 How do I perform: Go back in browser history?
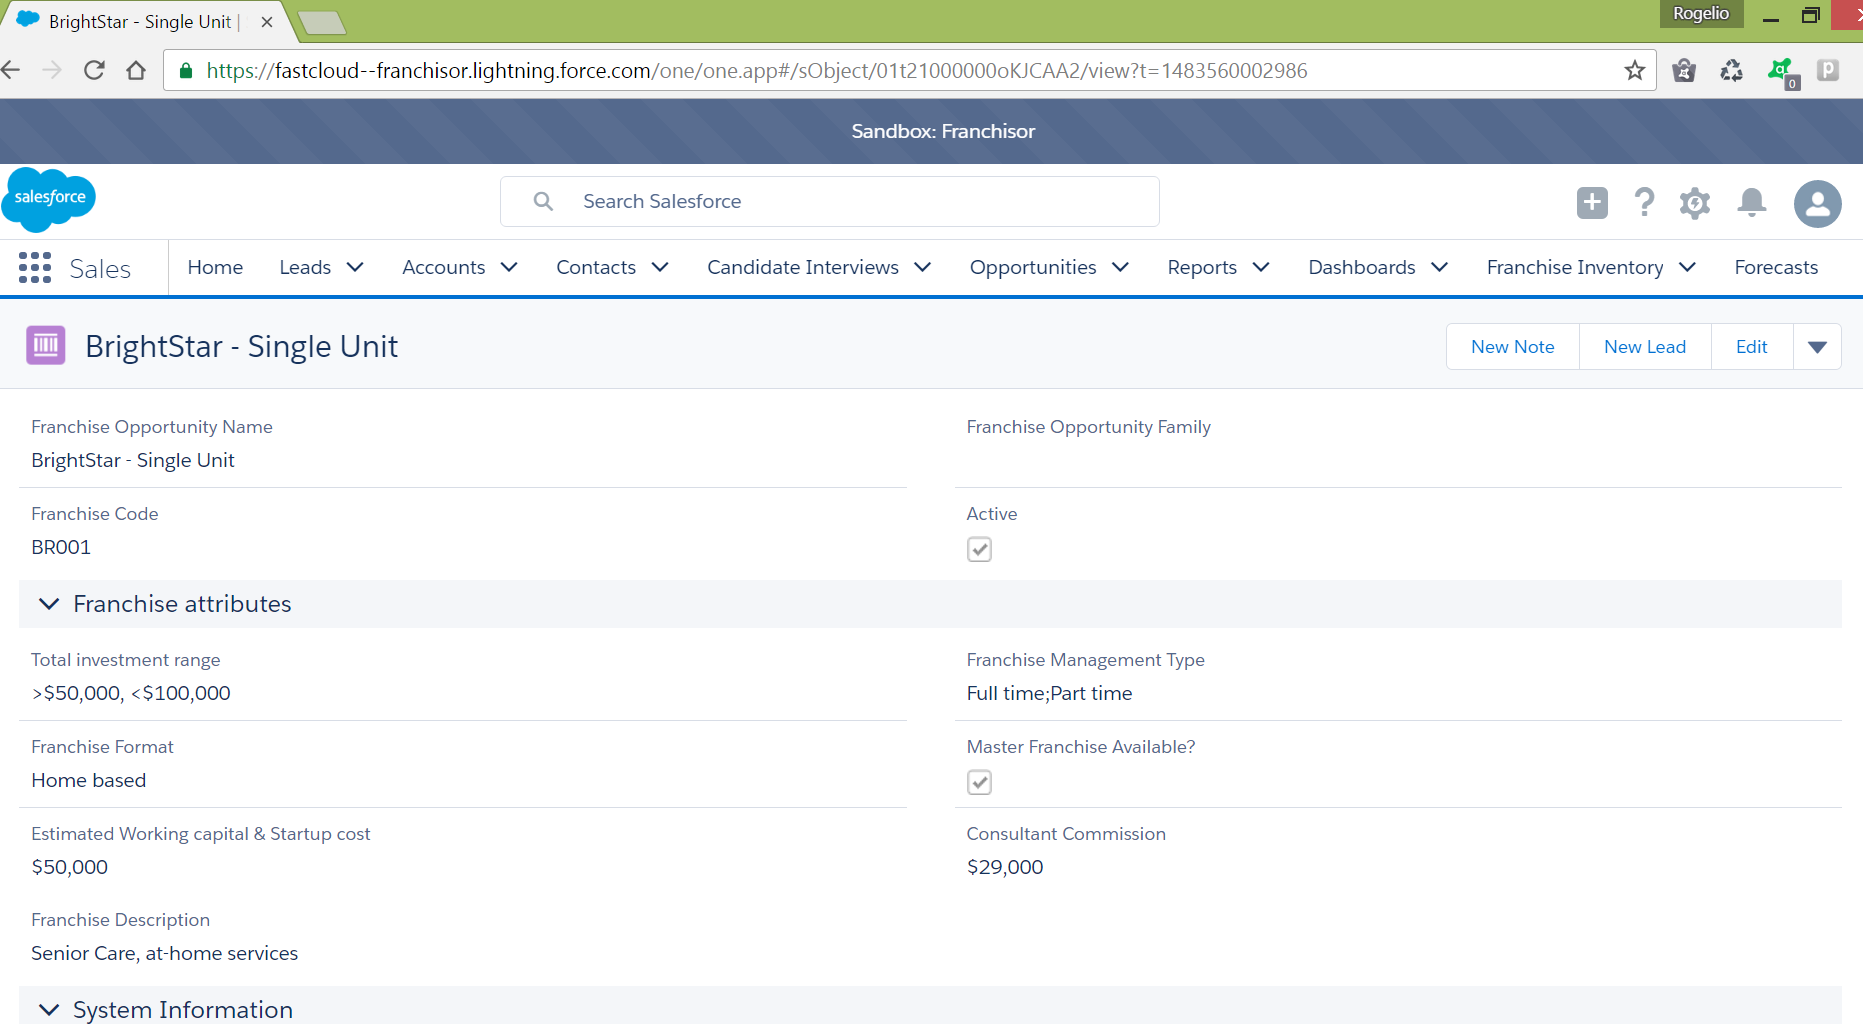(x=11, y=70)
